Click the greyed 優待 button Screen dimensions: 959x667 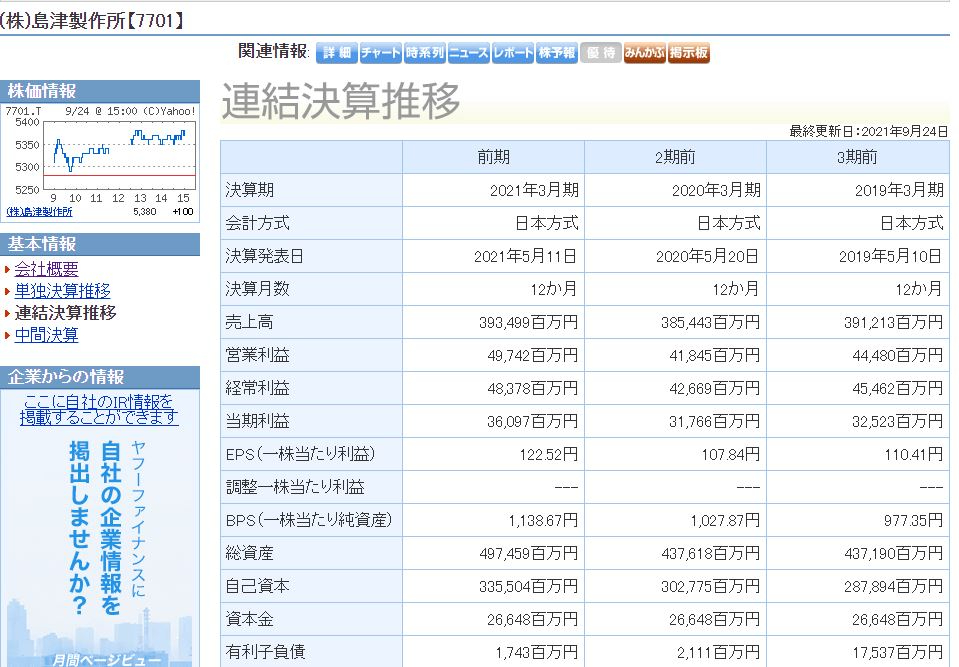[601, 53]
